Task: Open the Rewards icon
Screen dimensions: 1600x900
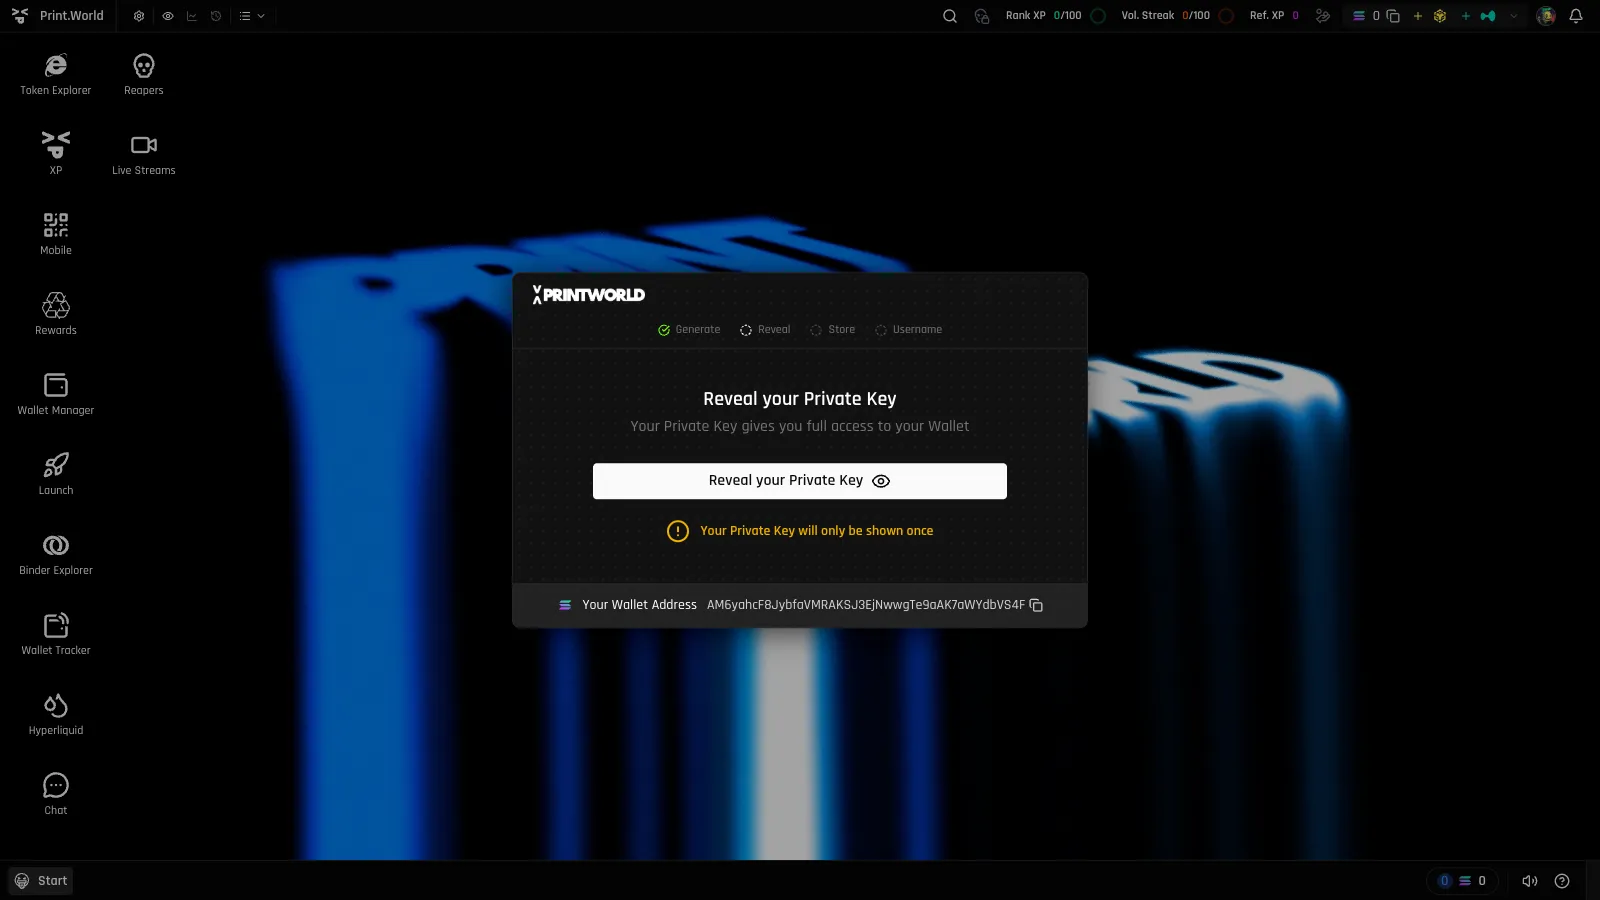Action: (x=56, y=313)
